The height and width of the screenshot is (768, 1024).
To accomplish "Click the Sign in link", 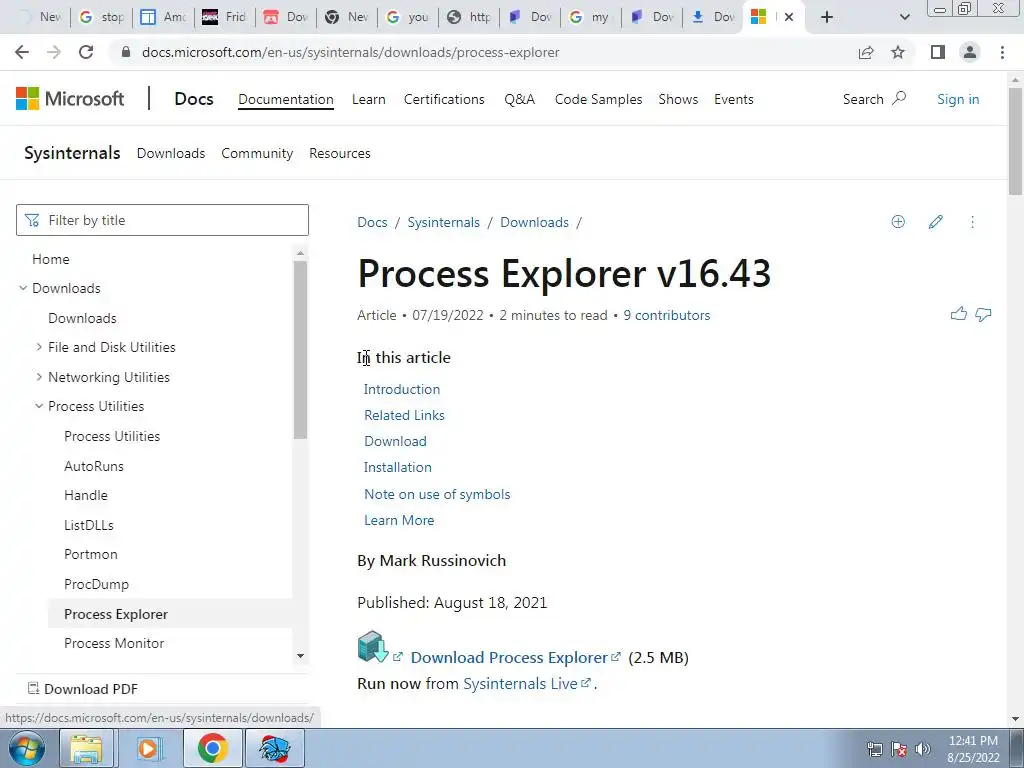I will (x=957, y=99).
